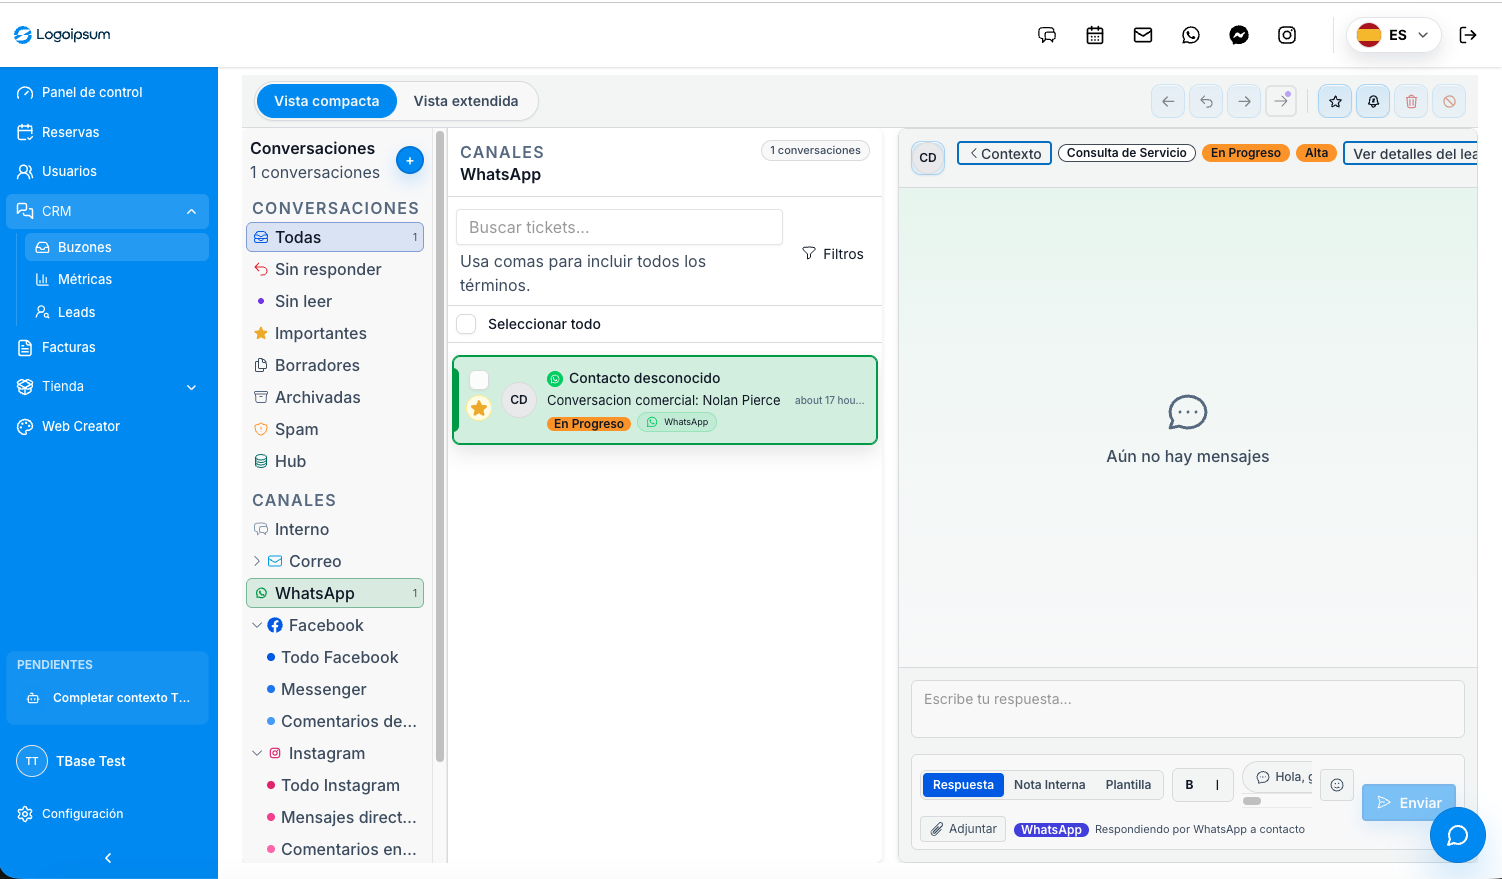Click the Logoipsum logo
This screenshot has width=1502, height=879.
(62, 35)
